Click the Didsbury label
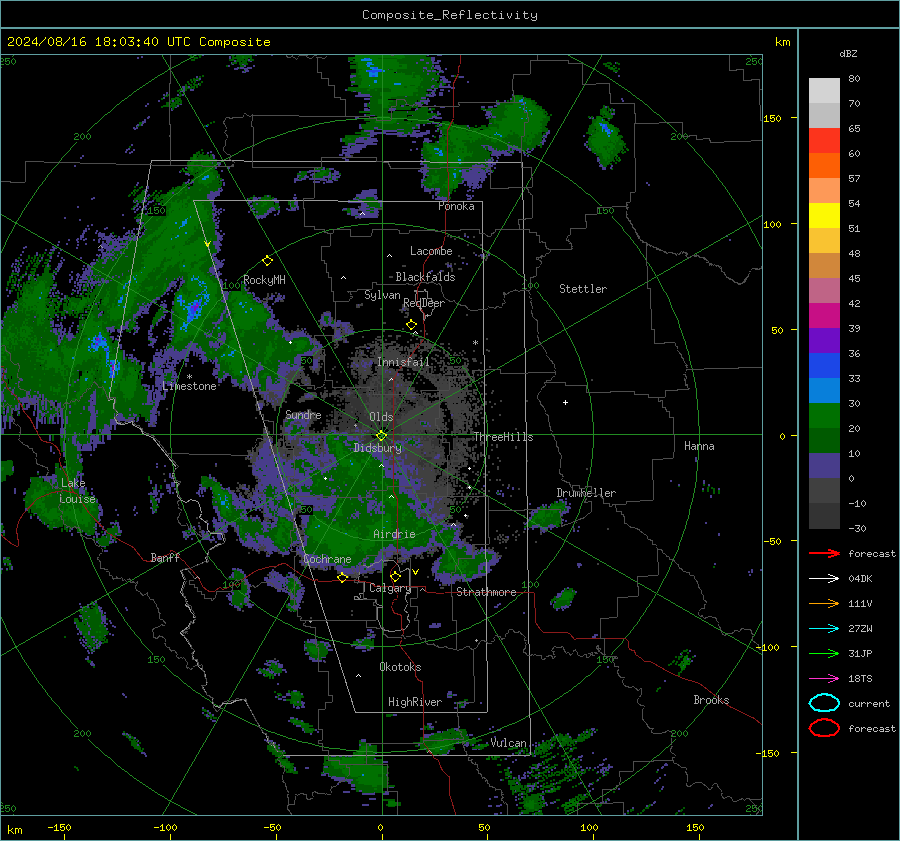 (377, 448)
